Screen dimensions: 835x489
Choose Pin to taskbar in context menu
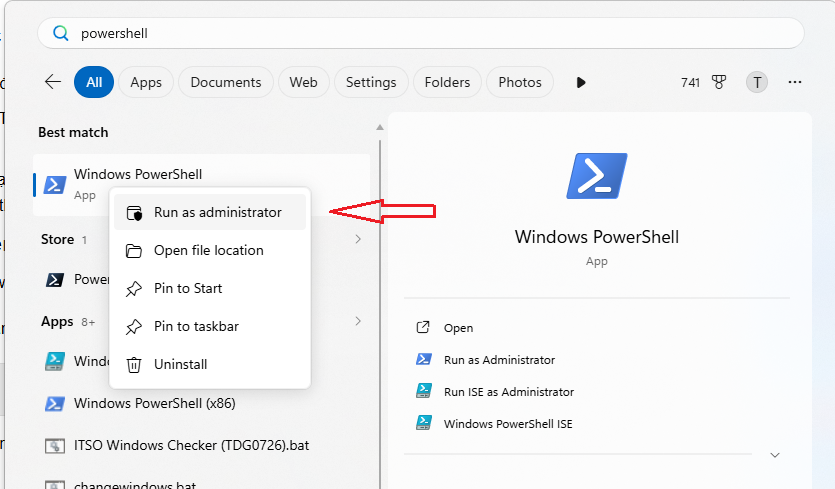click(x=210, y=326)
